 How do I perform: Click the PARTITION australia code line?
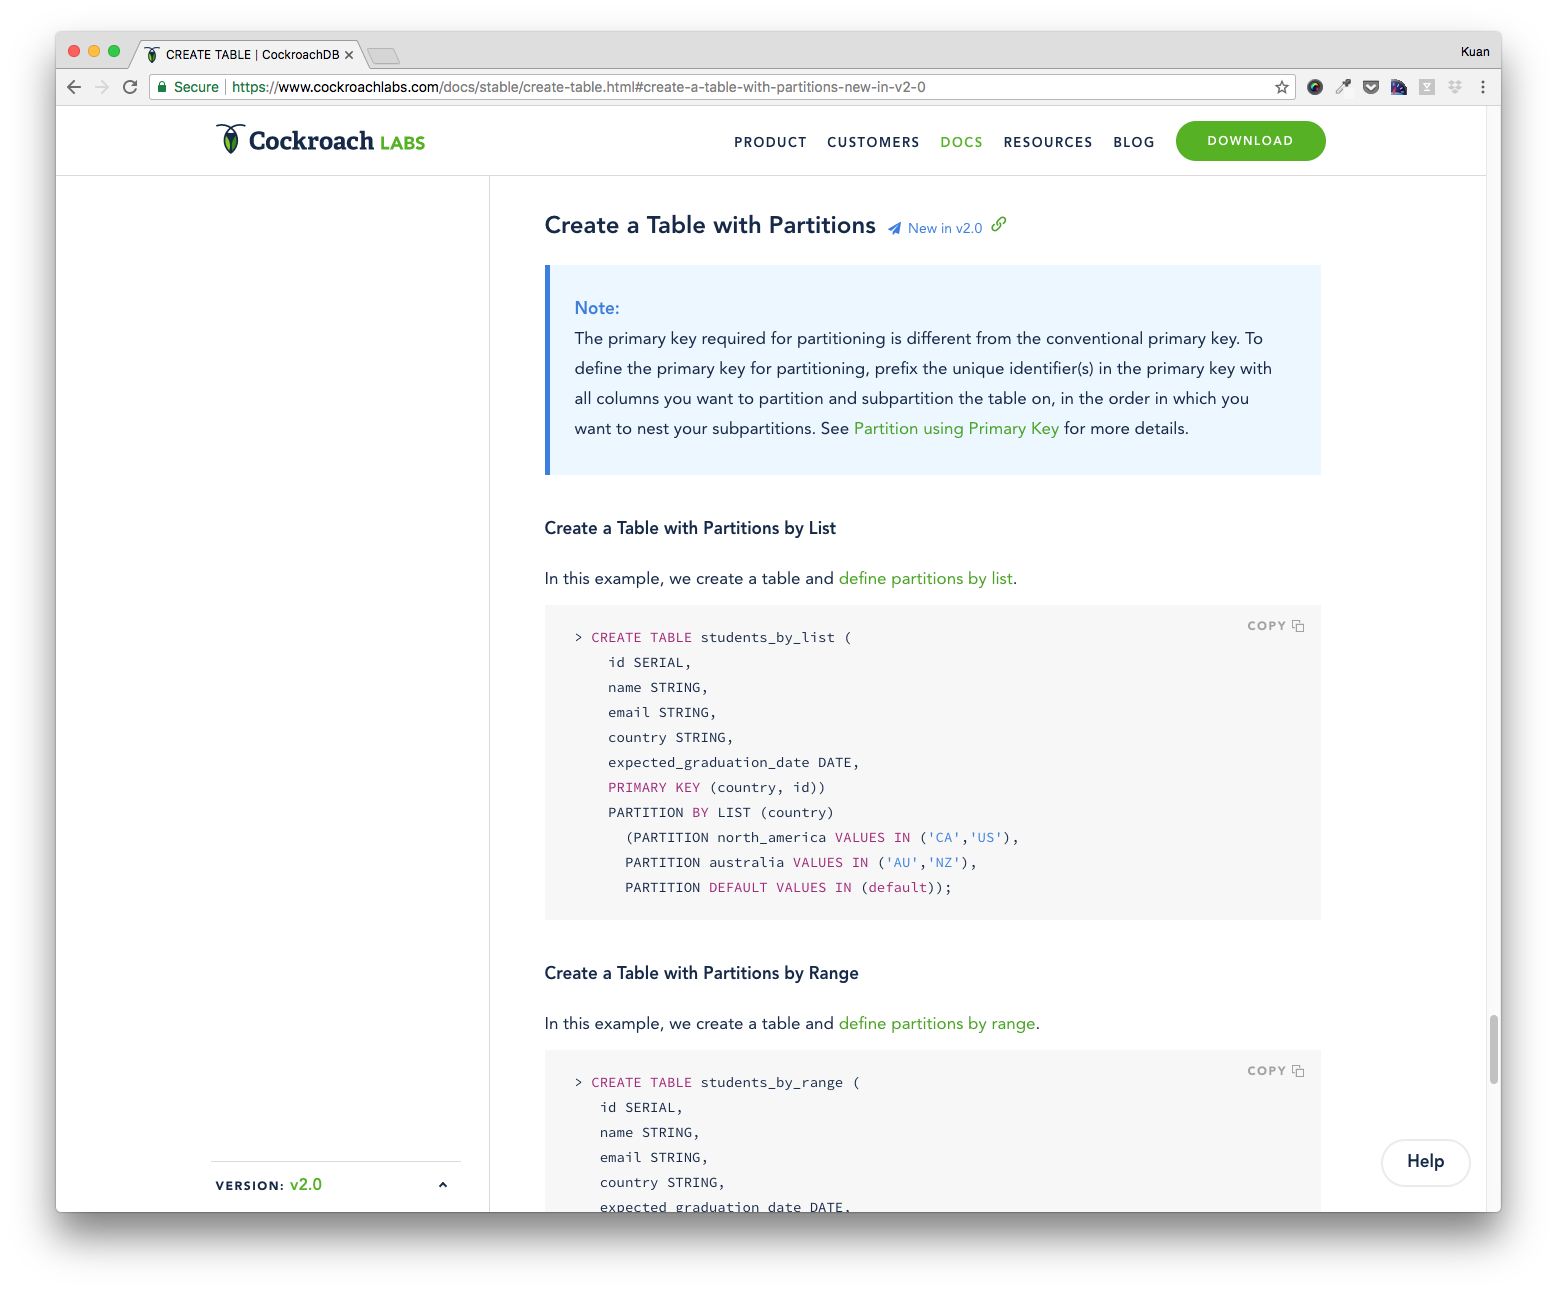click(x=801, y=863)
